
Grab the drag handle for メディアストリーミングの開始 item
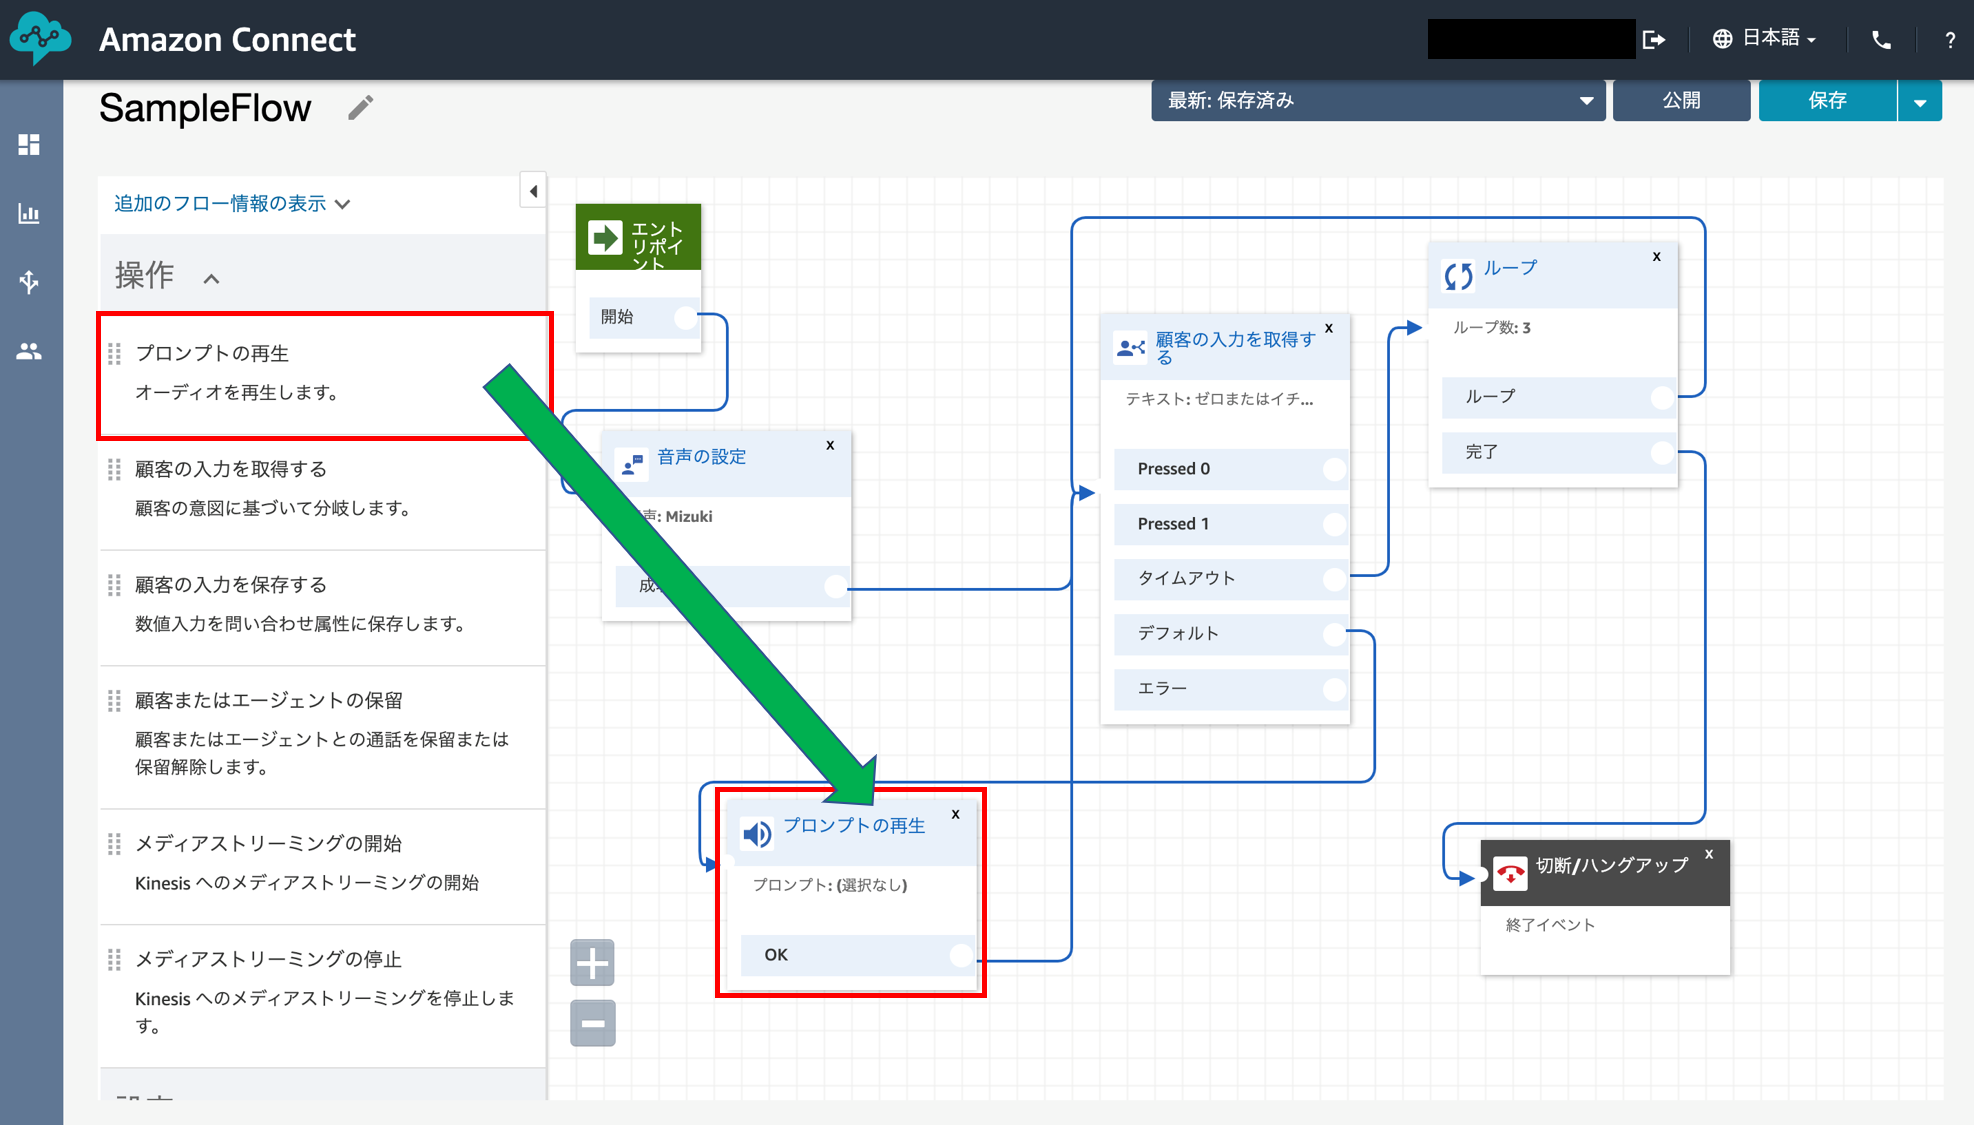pos(115,844)
